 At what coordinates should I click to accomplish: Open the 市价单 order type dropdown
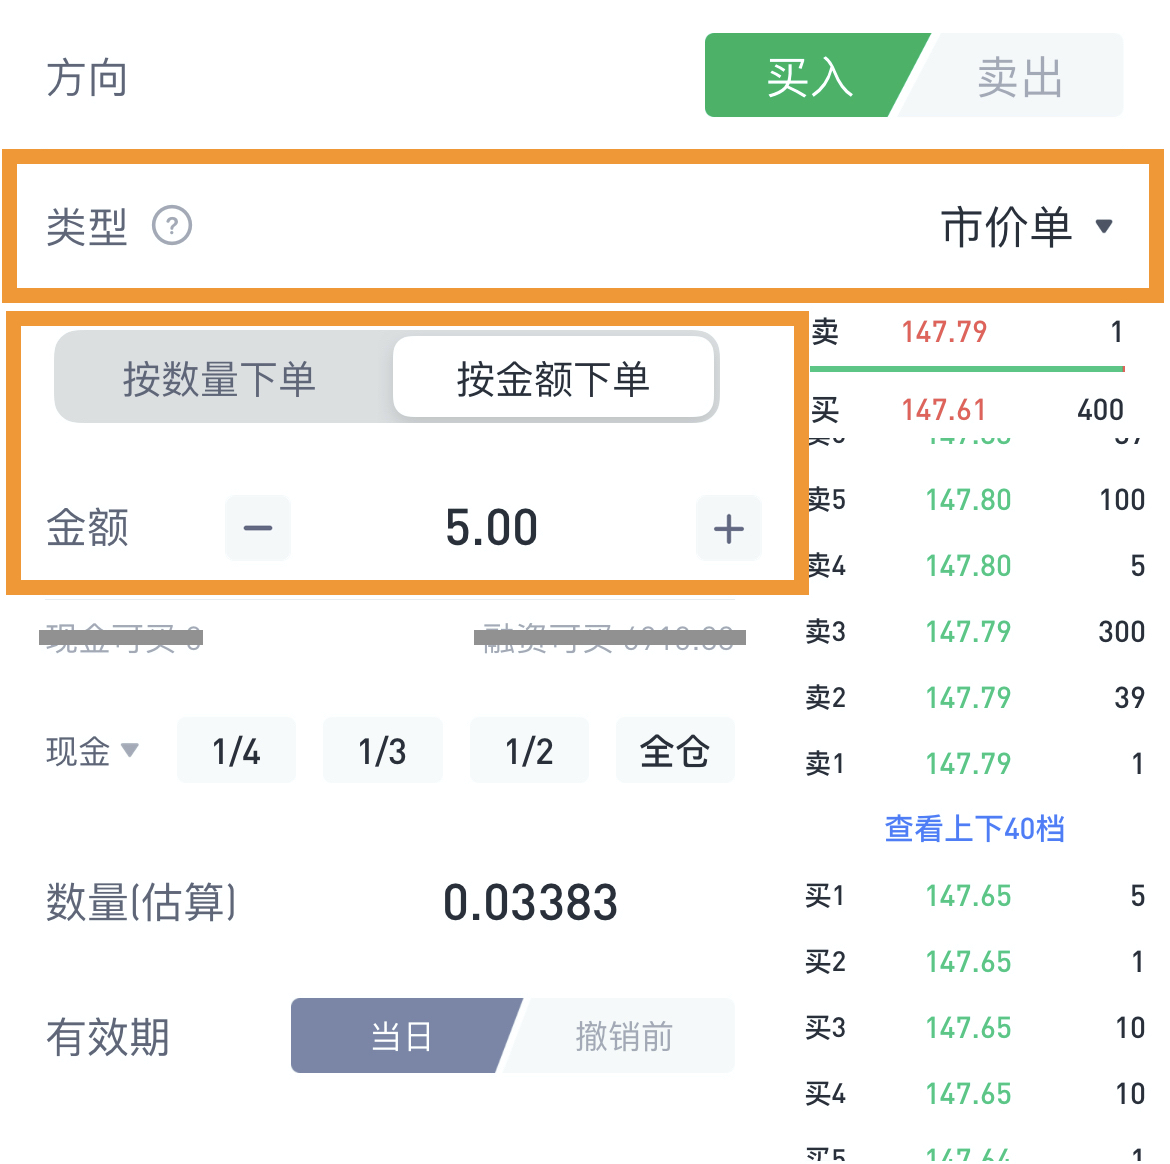tap(1027, 227)
